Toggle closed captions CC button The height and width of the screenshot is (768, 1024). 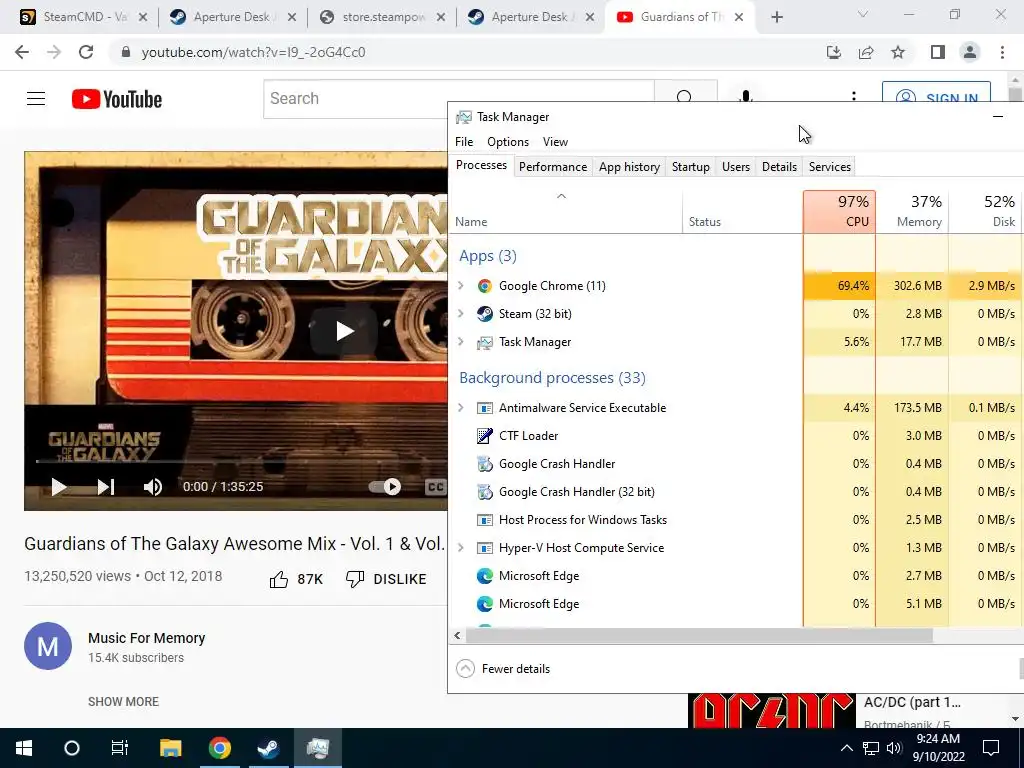coord(435,487)
